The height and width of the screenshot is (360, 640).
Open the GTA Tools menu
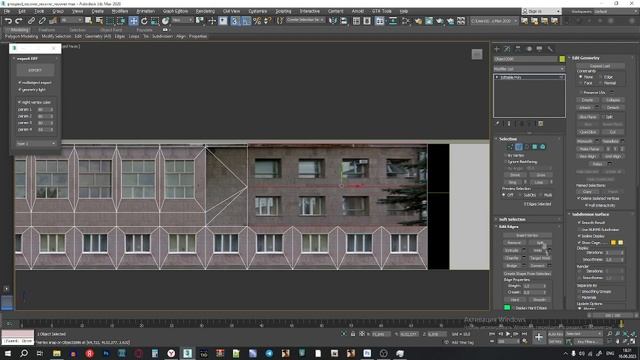pyautogui.click(x=382, y=11)
